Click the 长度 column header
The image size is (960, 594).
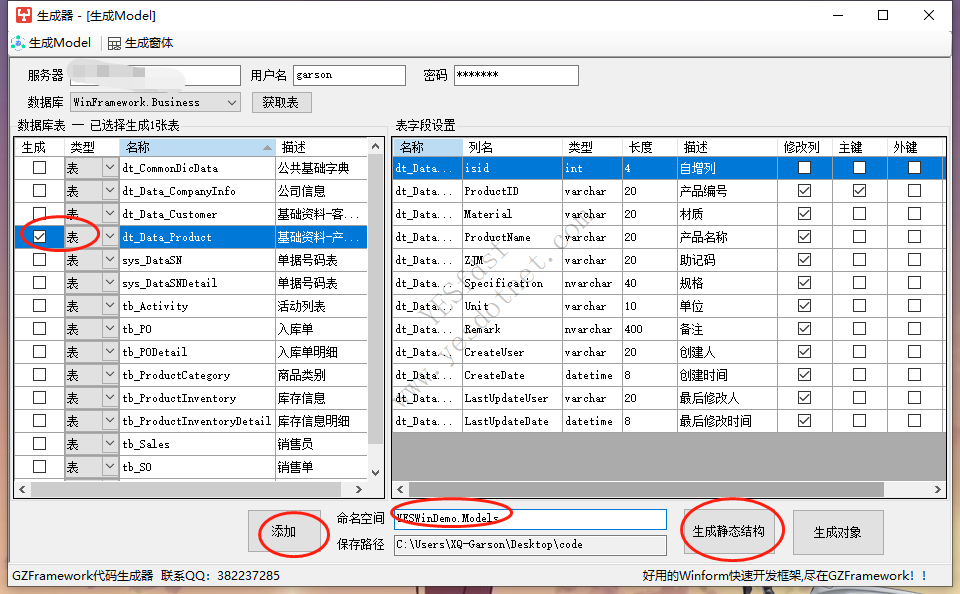coord(650,147)
